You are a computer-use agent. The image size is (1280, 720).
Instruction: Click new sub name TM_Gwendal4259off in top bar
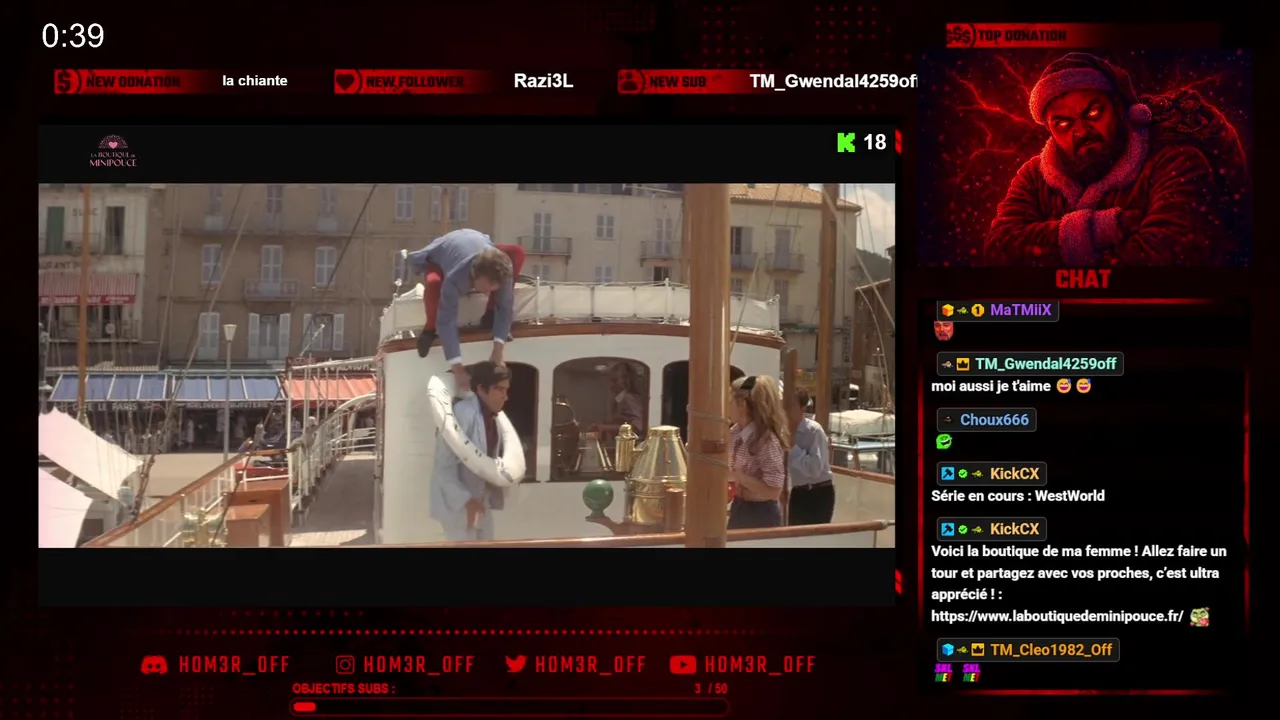[x=833, y=82]
